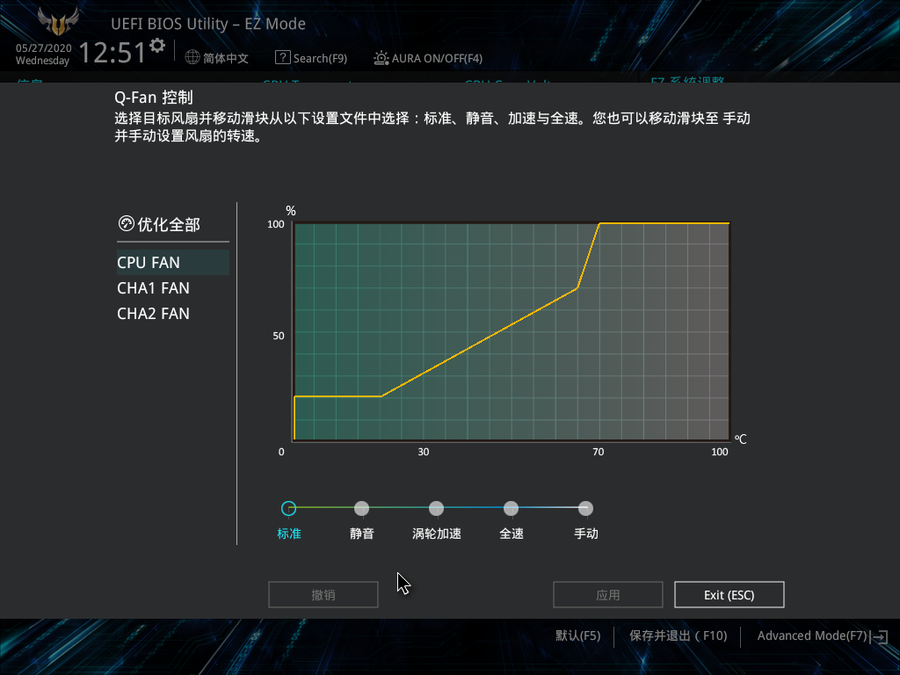The image size is (900, 675).
Task: Click the Search question mark icon
Action: tap(282, 58)
